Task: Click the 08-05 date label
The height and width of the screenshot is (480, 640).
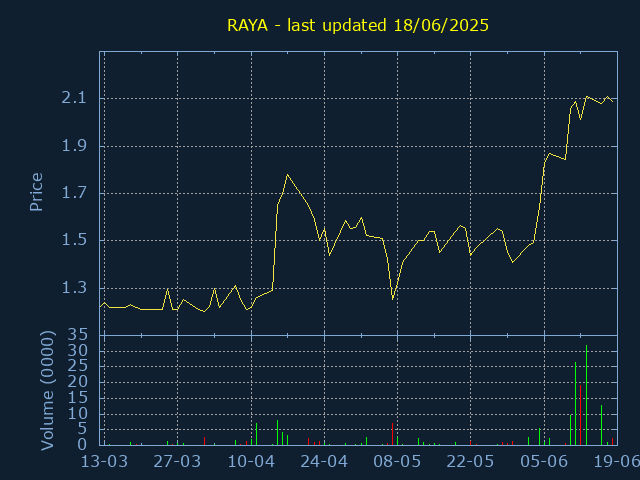Action: [397, 462]
